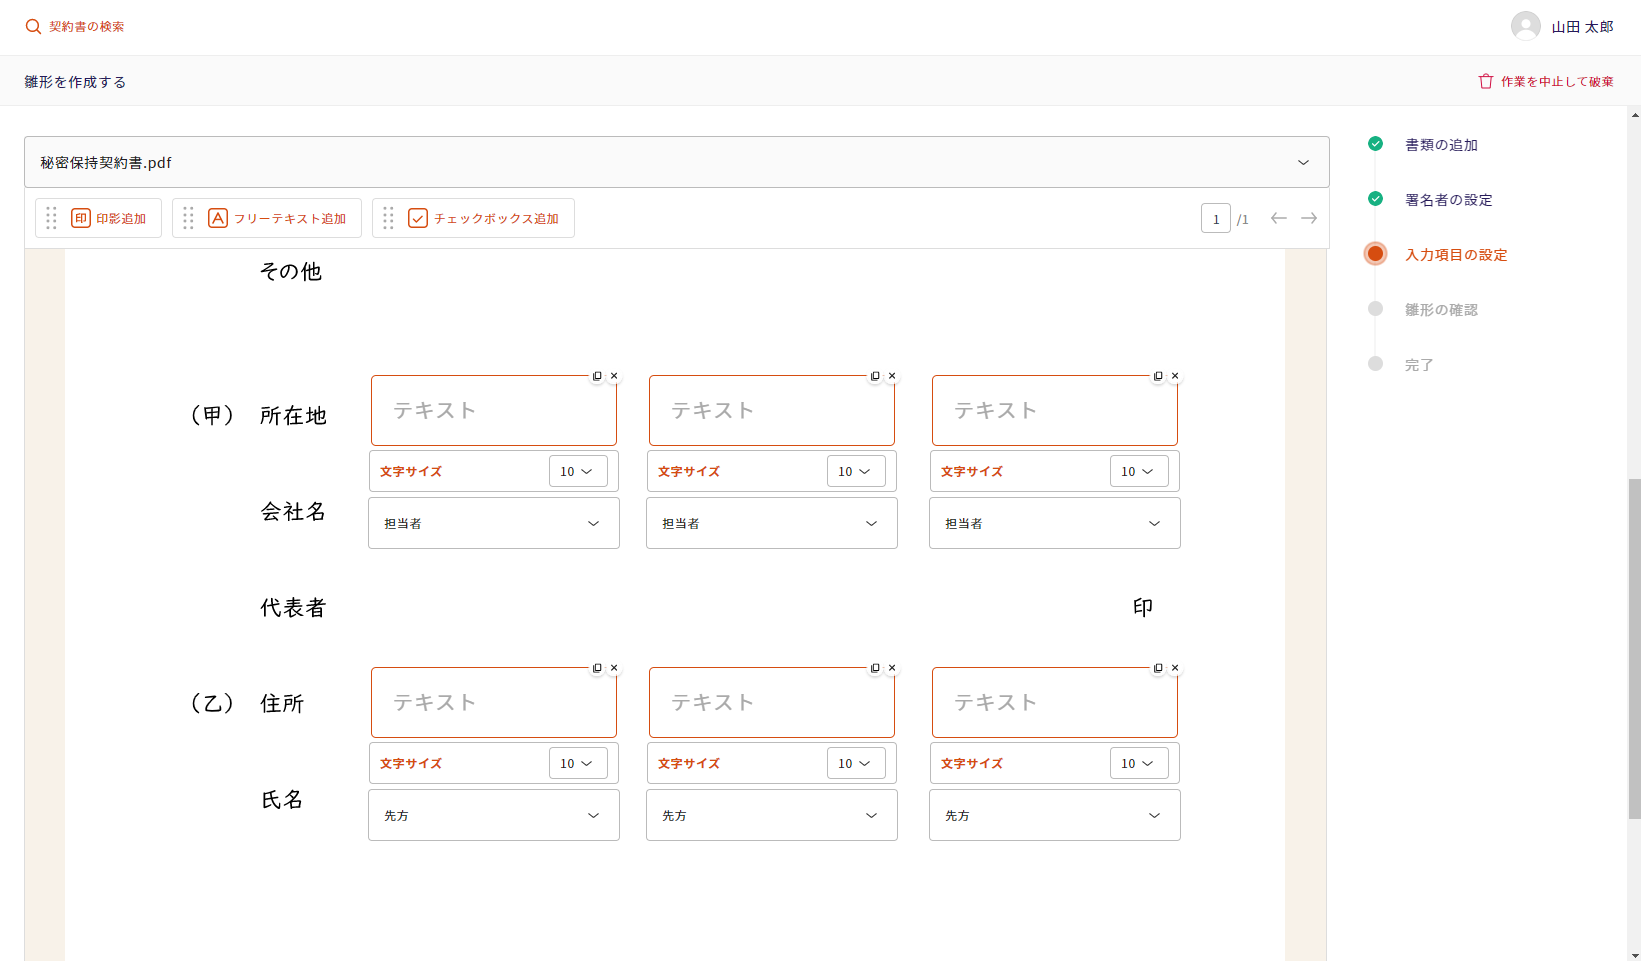Duplicate the first 所在地 text field
The image size is (1641, 961).
(597, 376)
